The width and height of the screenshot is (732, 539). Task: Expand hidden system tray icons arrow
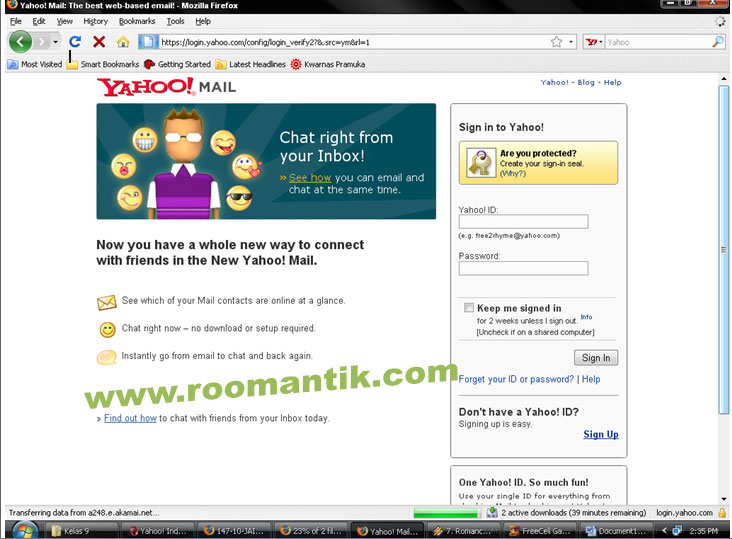[664, 531]
